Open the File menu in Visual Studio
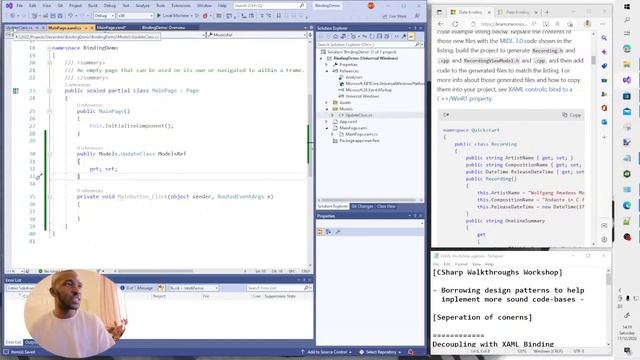The image size is (640, 360). (x=20, y=6)
